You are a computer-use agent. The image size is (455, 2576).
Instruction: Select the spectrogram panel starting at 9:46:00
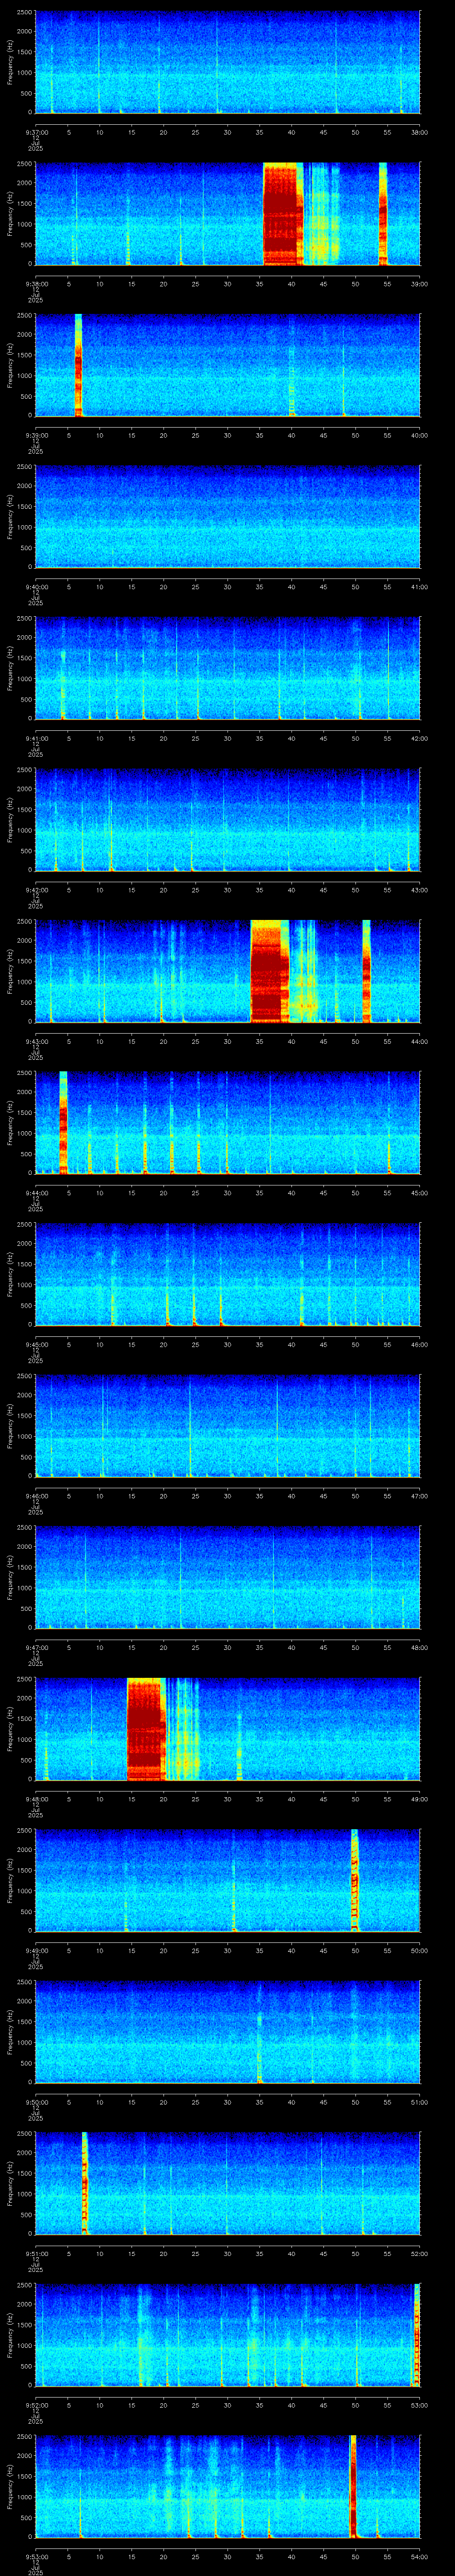click(227, 1426)
